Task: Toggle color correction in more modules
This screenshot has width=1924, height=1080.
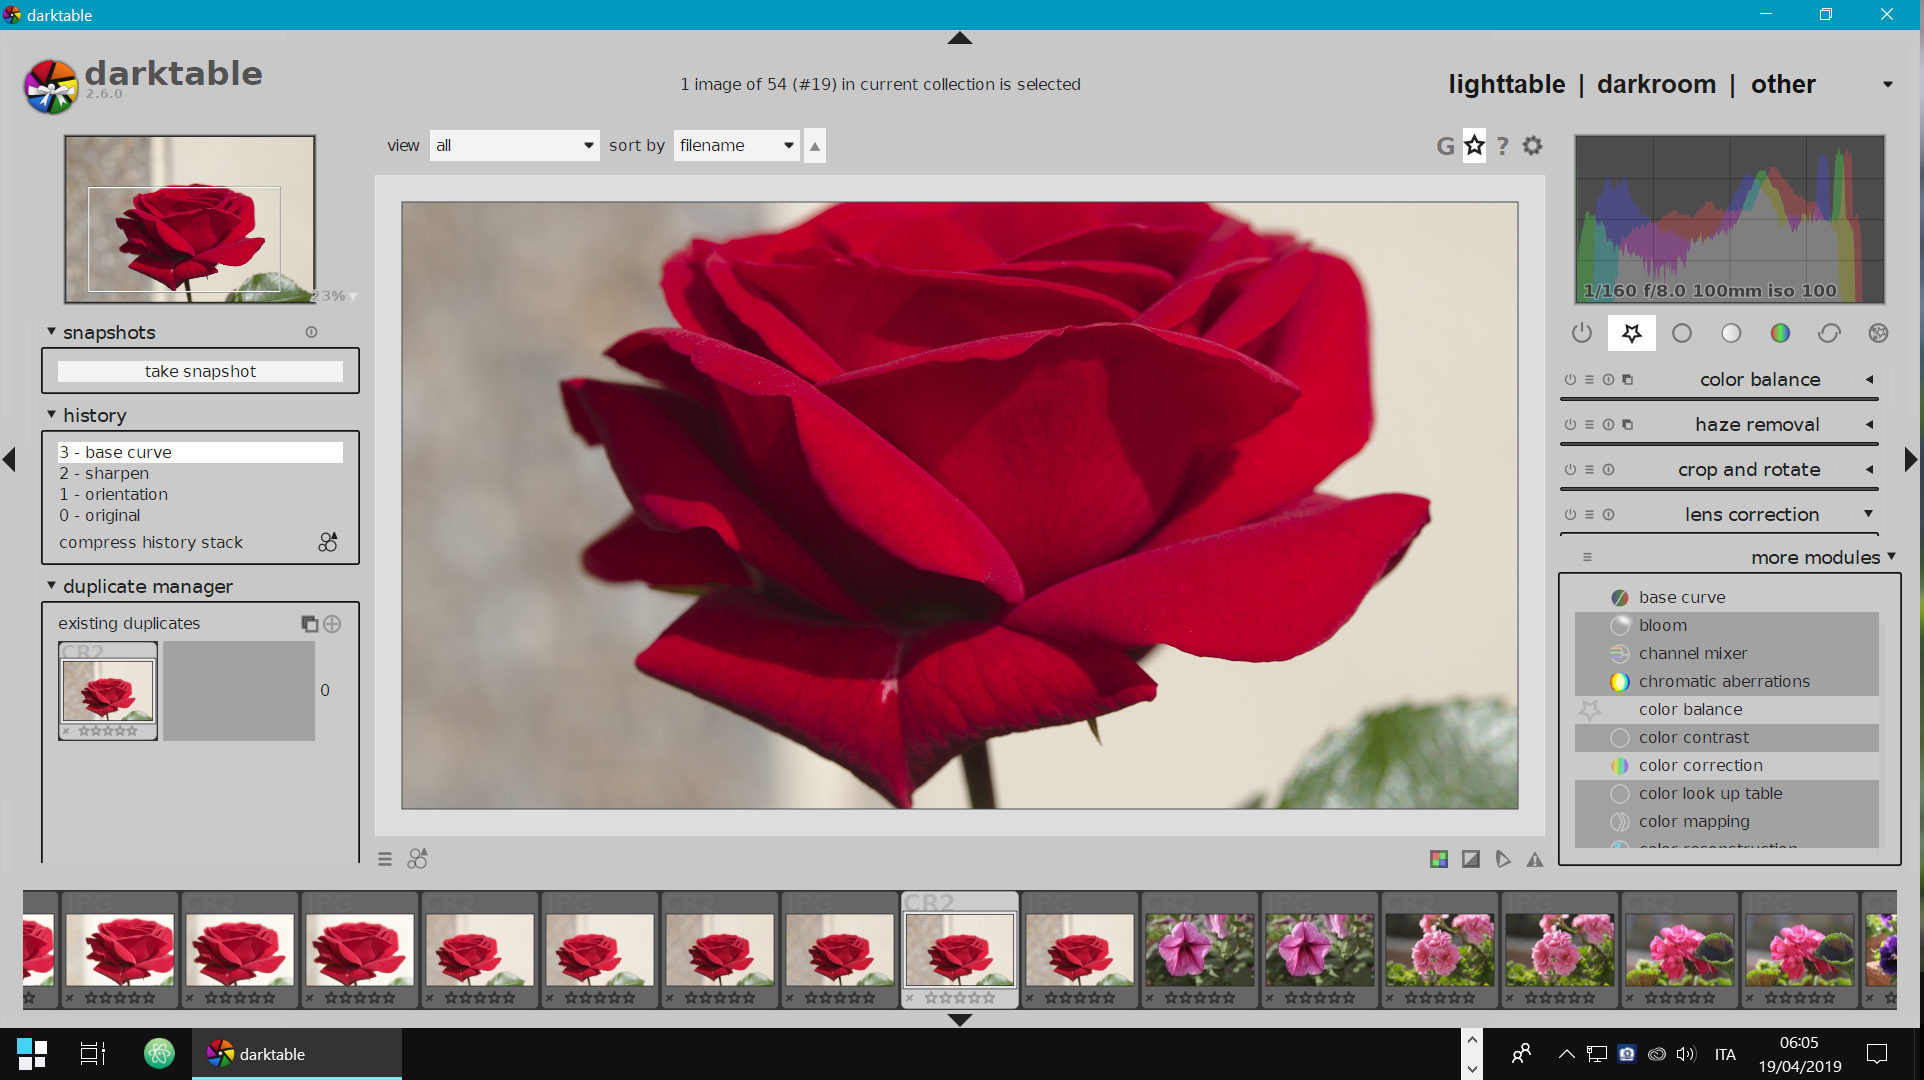Action: [1727, 765]
